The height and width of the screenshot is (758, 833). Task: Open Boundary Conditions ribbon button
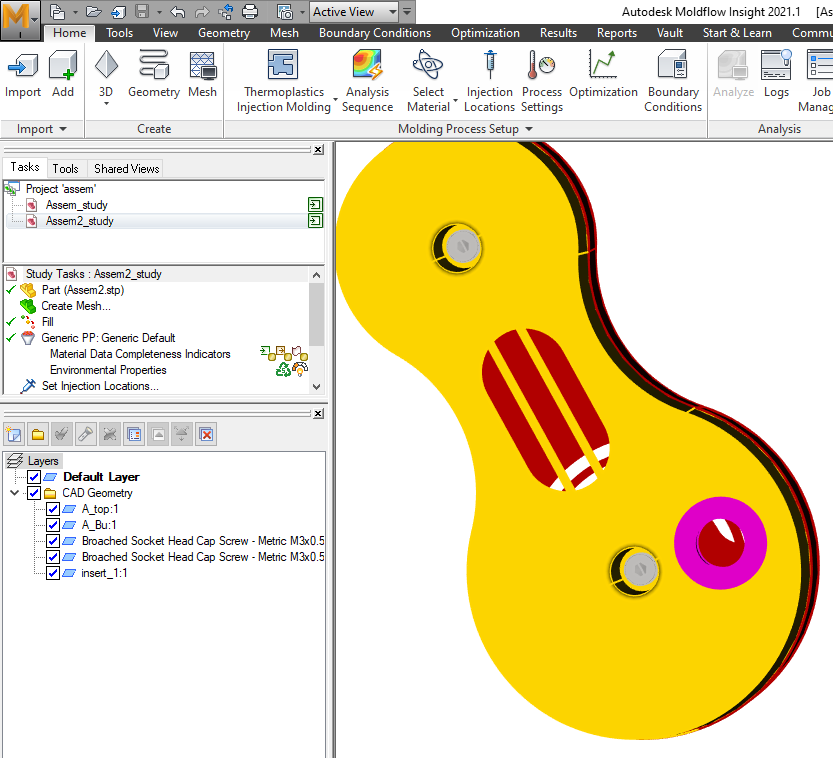click(673, 81)
